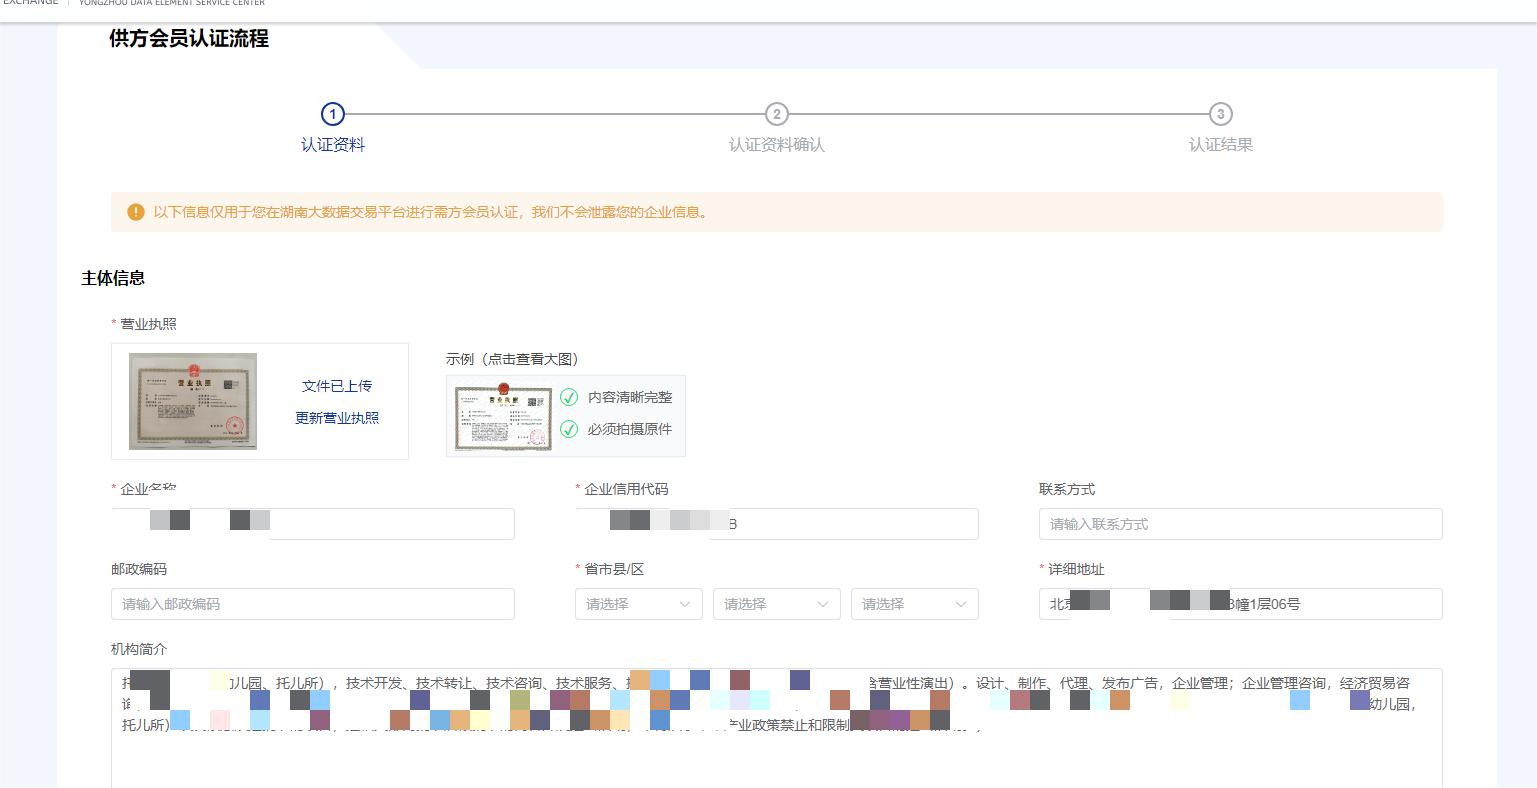Select the 认证结果 step label
This screenshot has width=1537, height=788.
pyautogui.click(x=1220, y=145)
